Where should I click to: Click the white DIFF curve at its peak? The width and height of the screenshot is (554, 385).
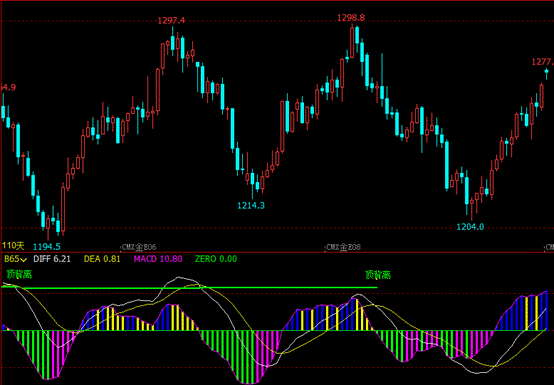coord(178,278)
